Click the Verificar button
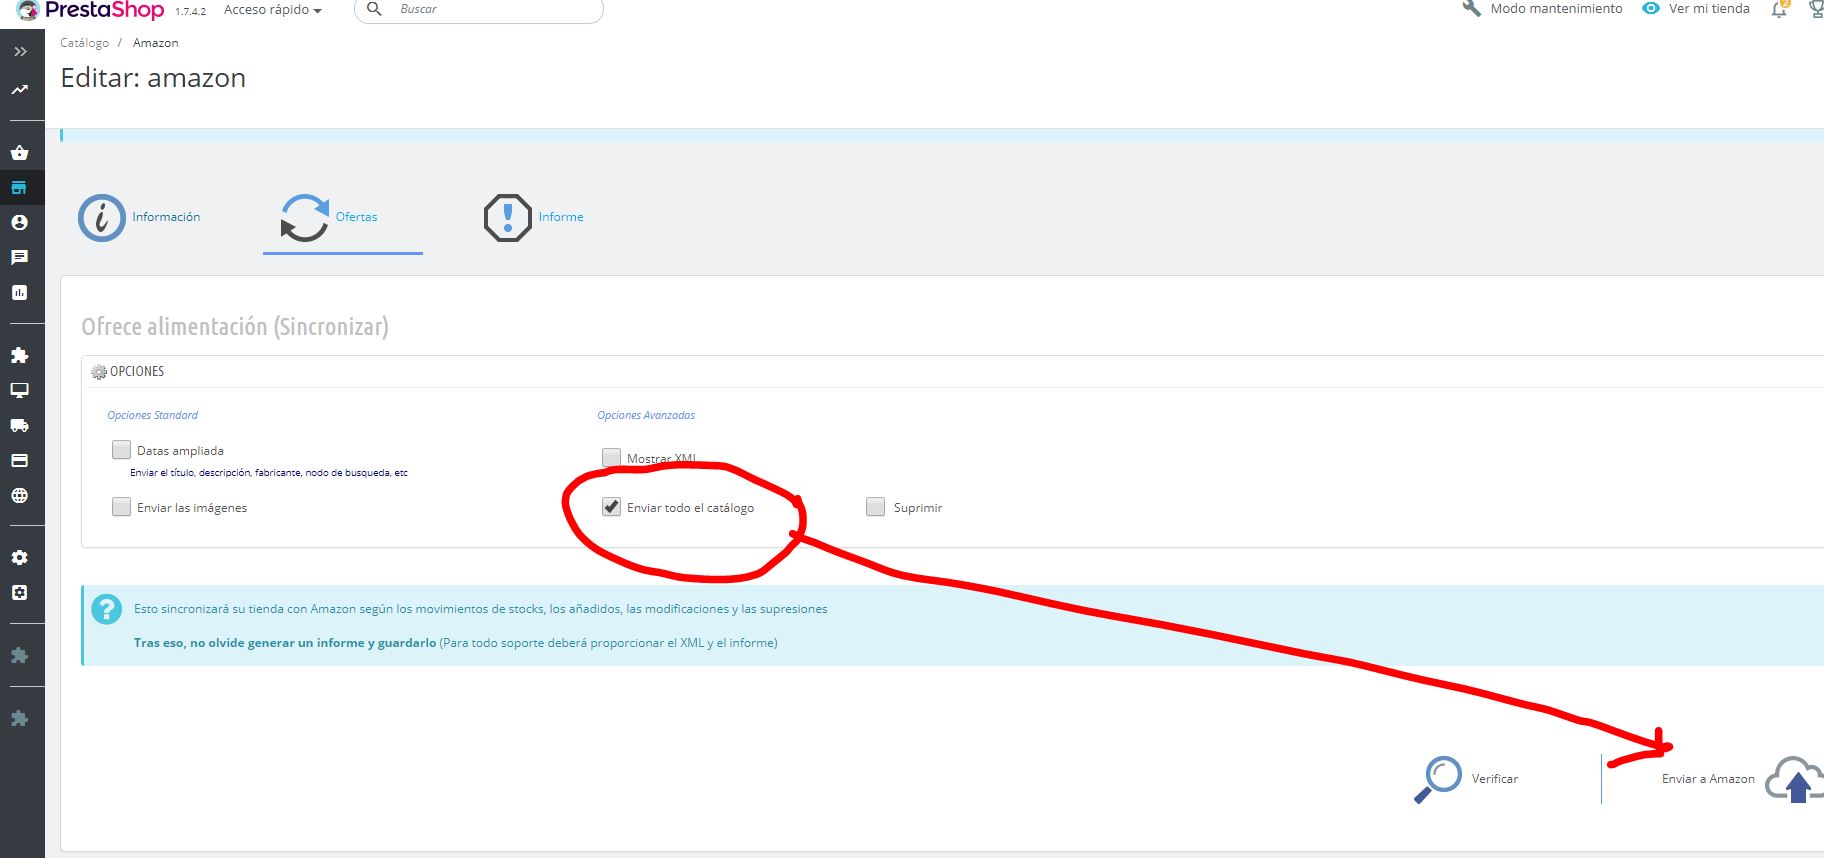This screenshot has width=1824, height=858. 1466,779
